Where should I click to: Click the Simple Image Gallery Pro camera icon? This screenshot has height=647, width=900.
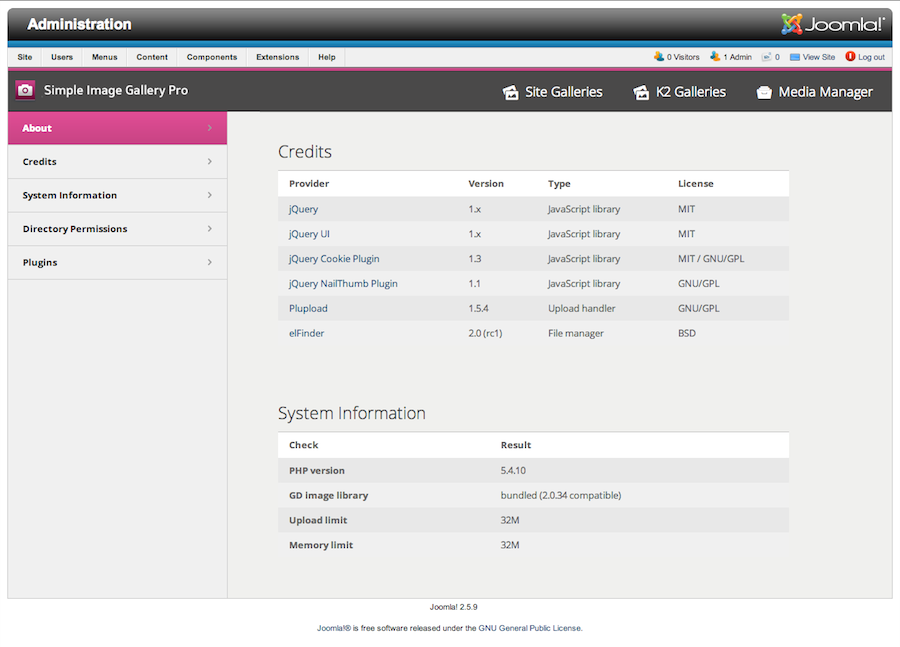(x=25, y=90)
